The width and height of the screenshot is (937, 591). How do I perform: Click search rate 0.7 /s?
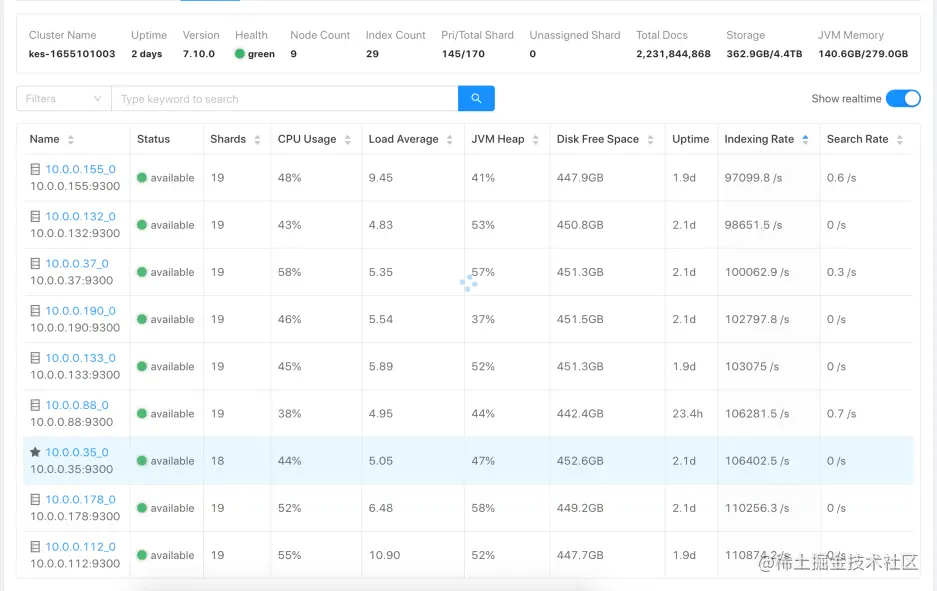(841, 414)
